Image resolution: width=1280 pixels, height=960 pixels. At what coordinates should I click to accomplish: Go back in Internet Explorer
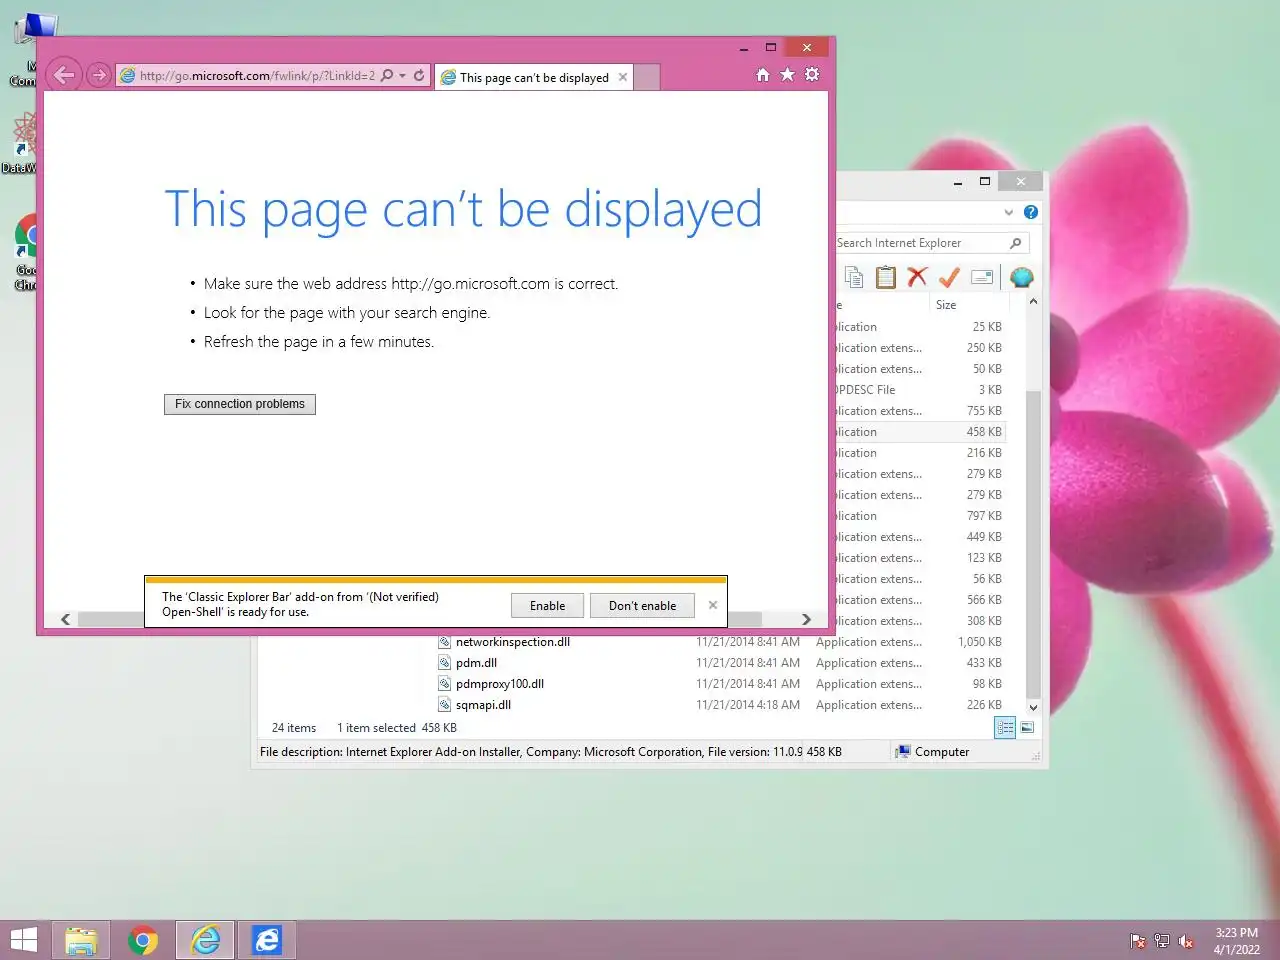point(64,75)
